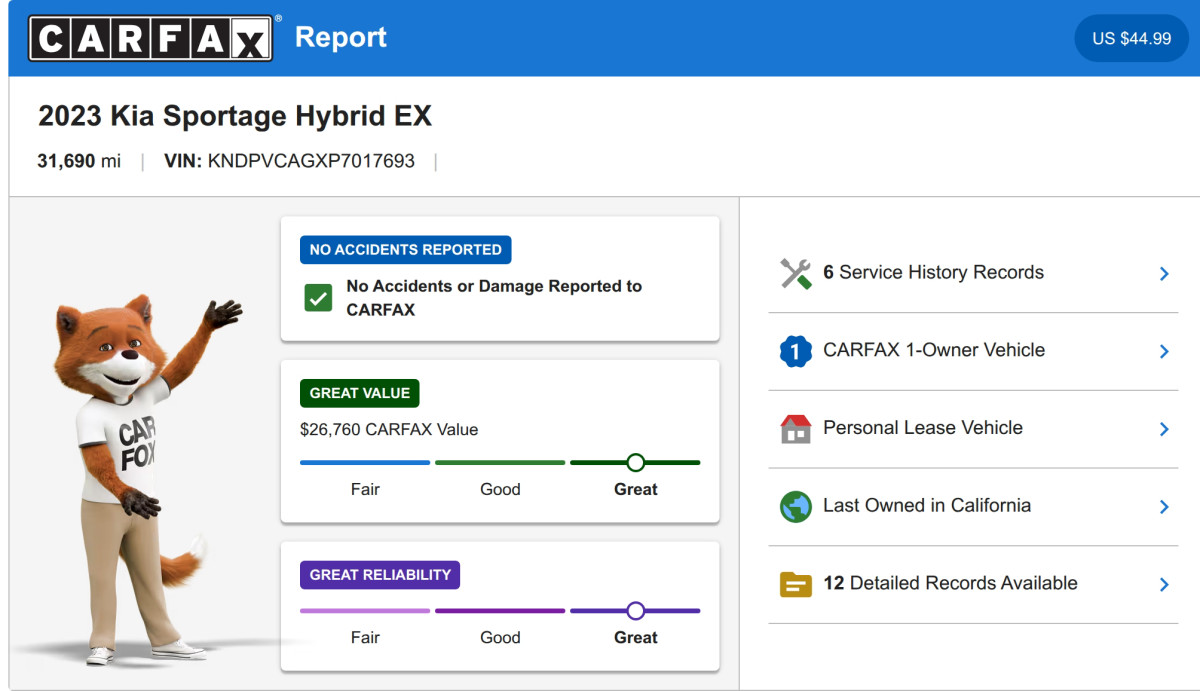Click the GREAT VALUE badge
Screen dimensions: 1200x691
(360, 393)
